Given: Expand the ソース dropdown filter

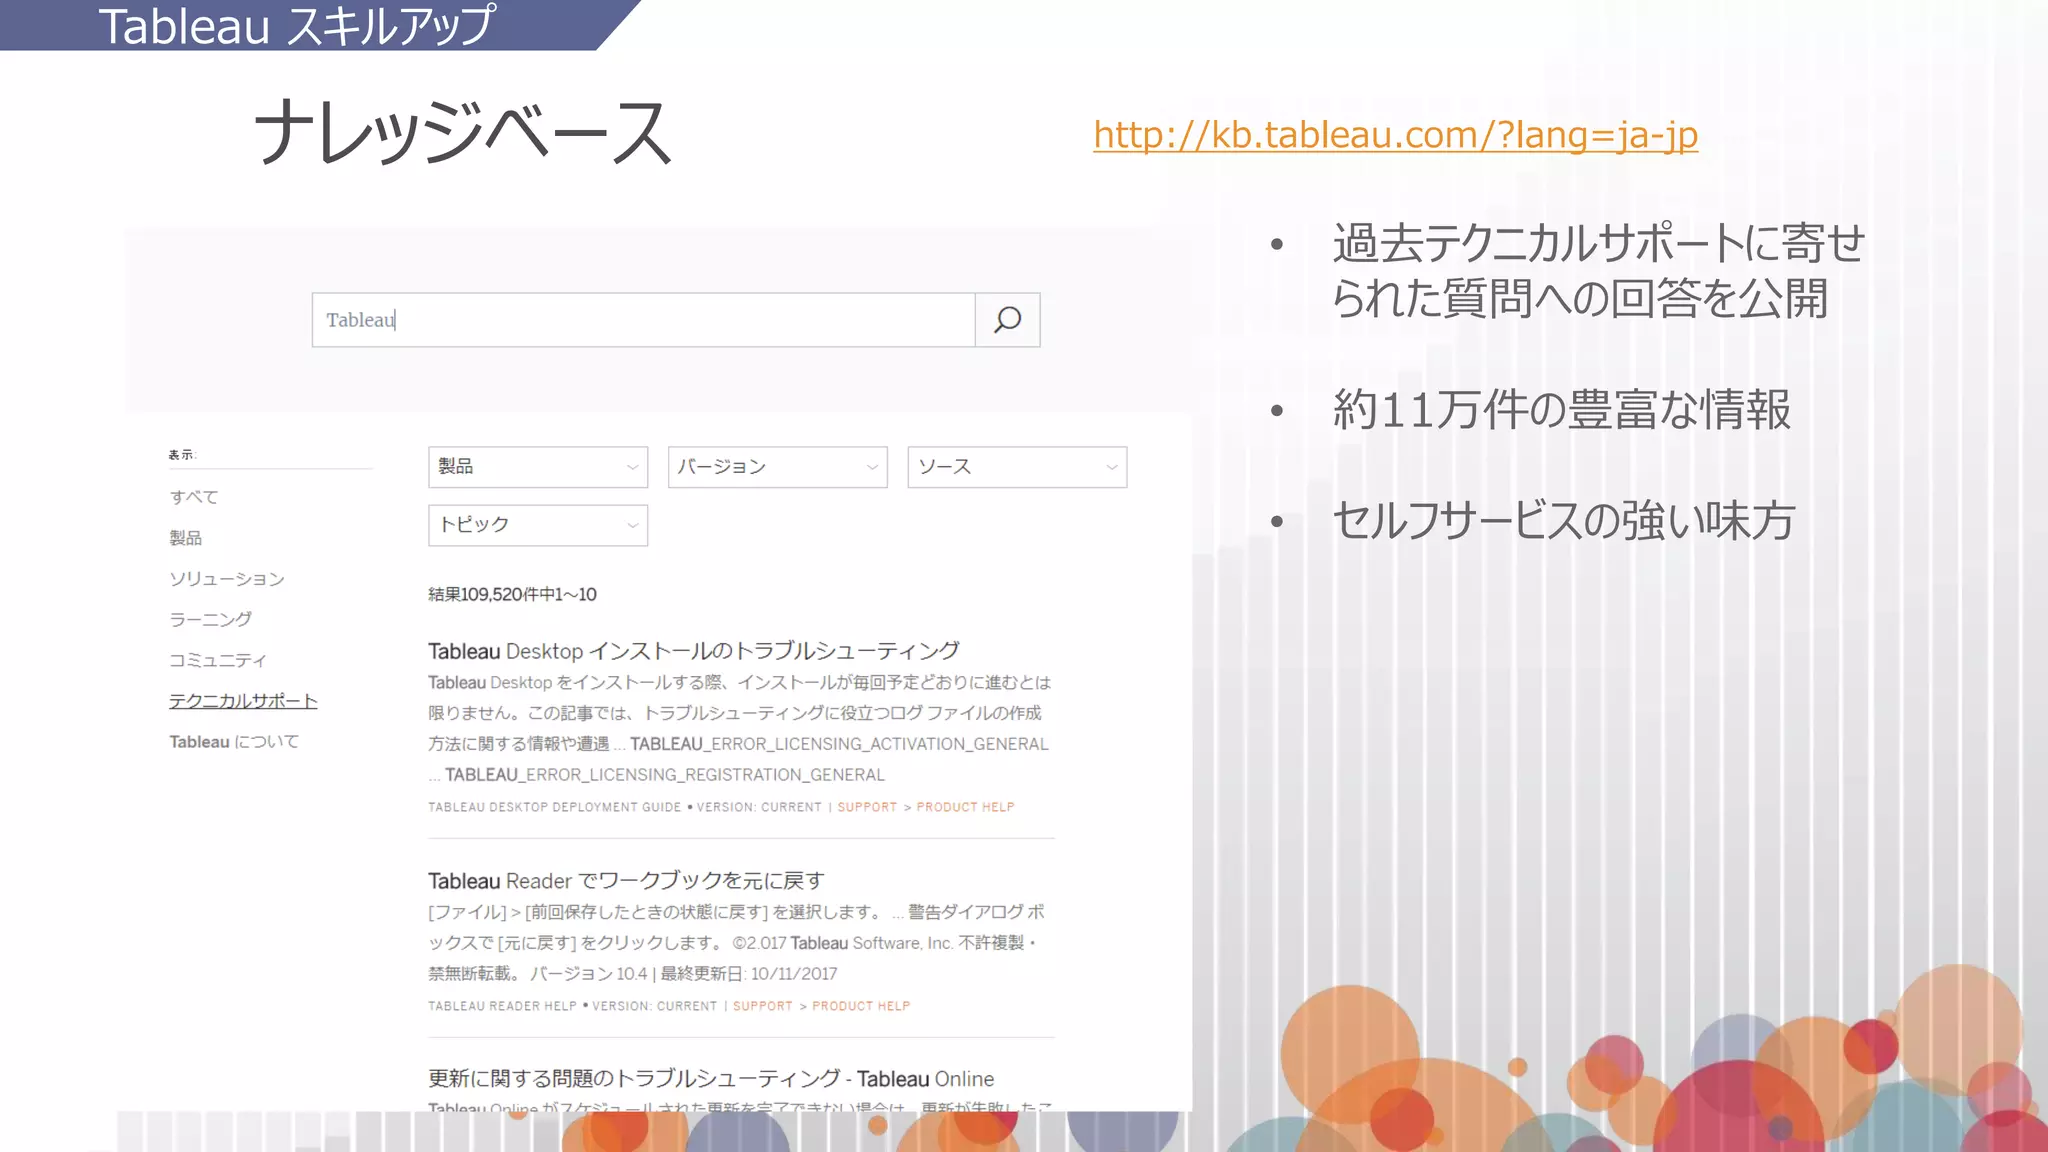Looking at the screenshot, I should [1017, 467].
